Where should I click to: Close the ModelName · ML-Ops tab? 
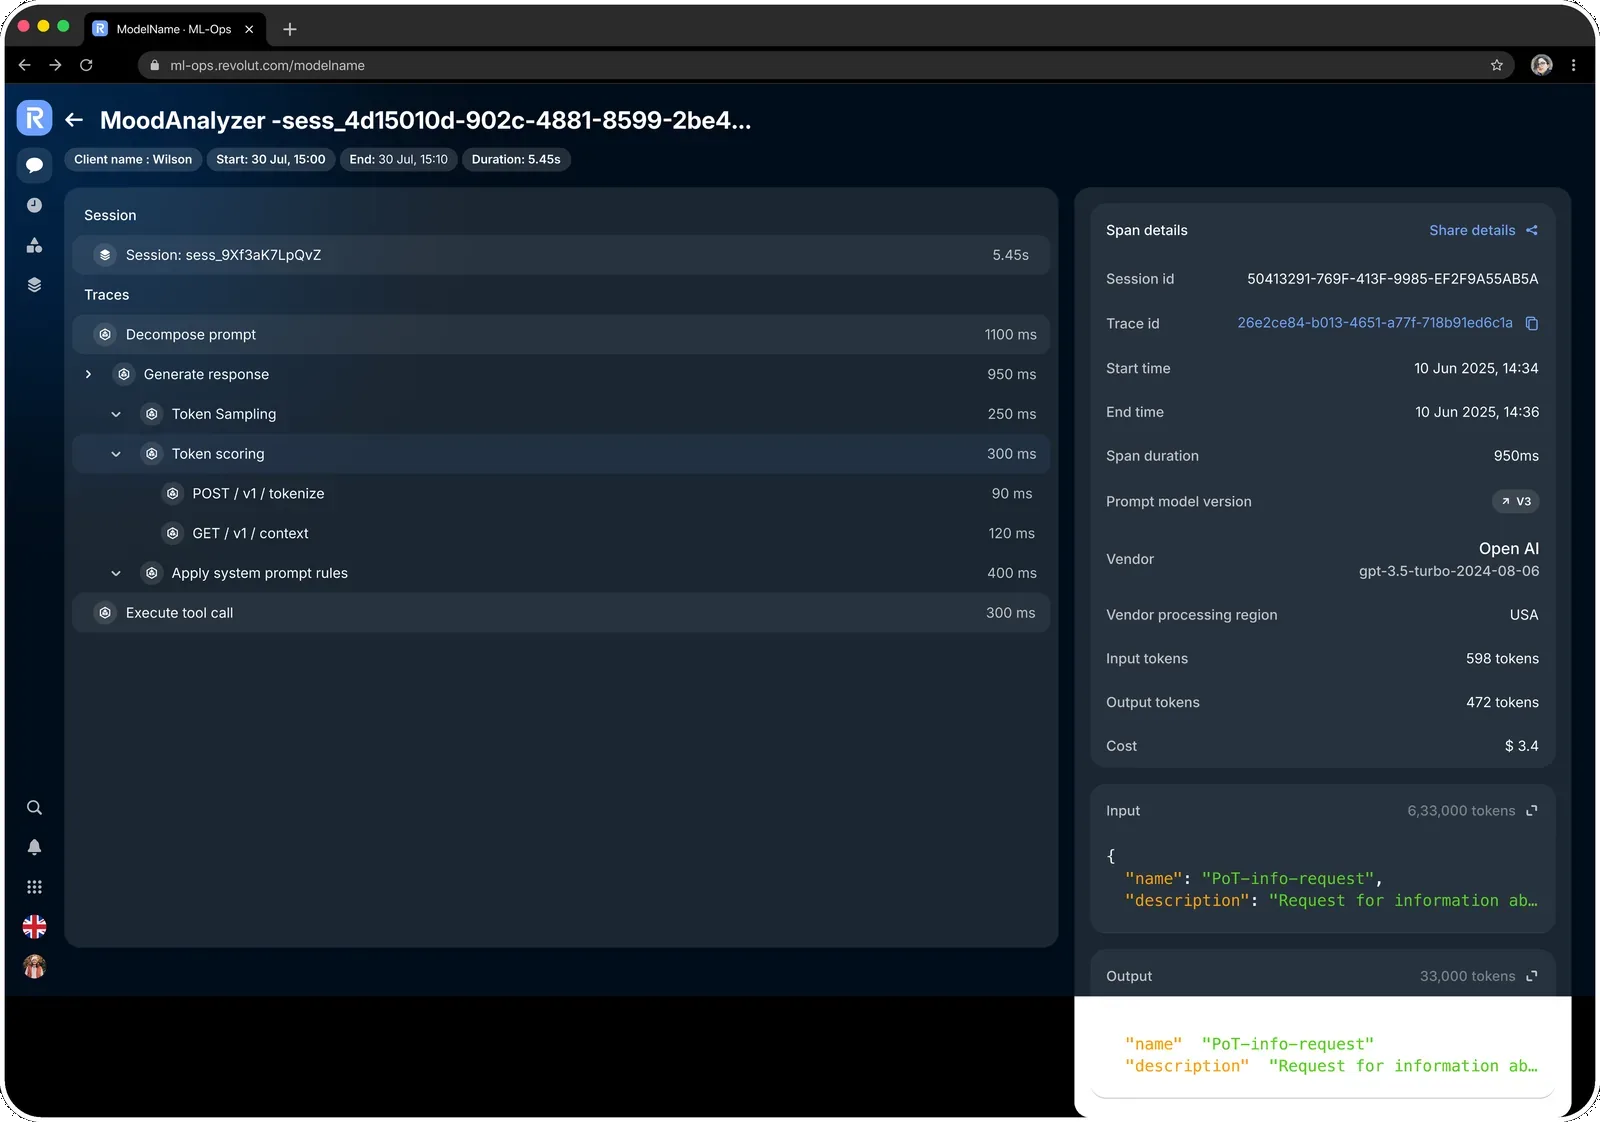pos(249,29)
